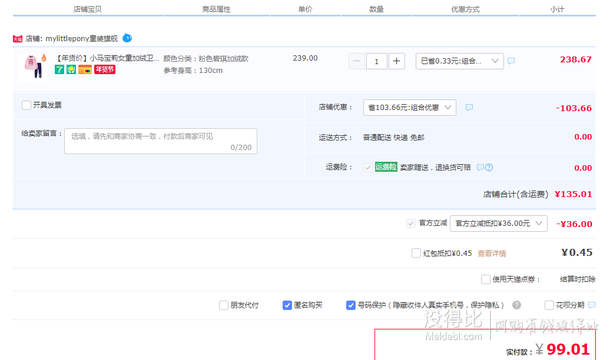Click the official discount -¥36.00 amount

point(574,224)
